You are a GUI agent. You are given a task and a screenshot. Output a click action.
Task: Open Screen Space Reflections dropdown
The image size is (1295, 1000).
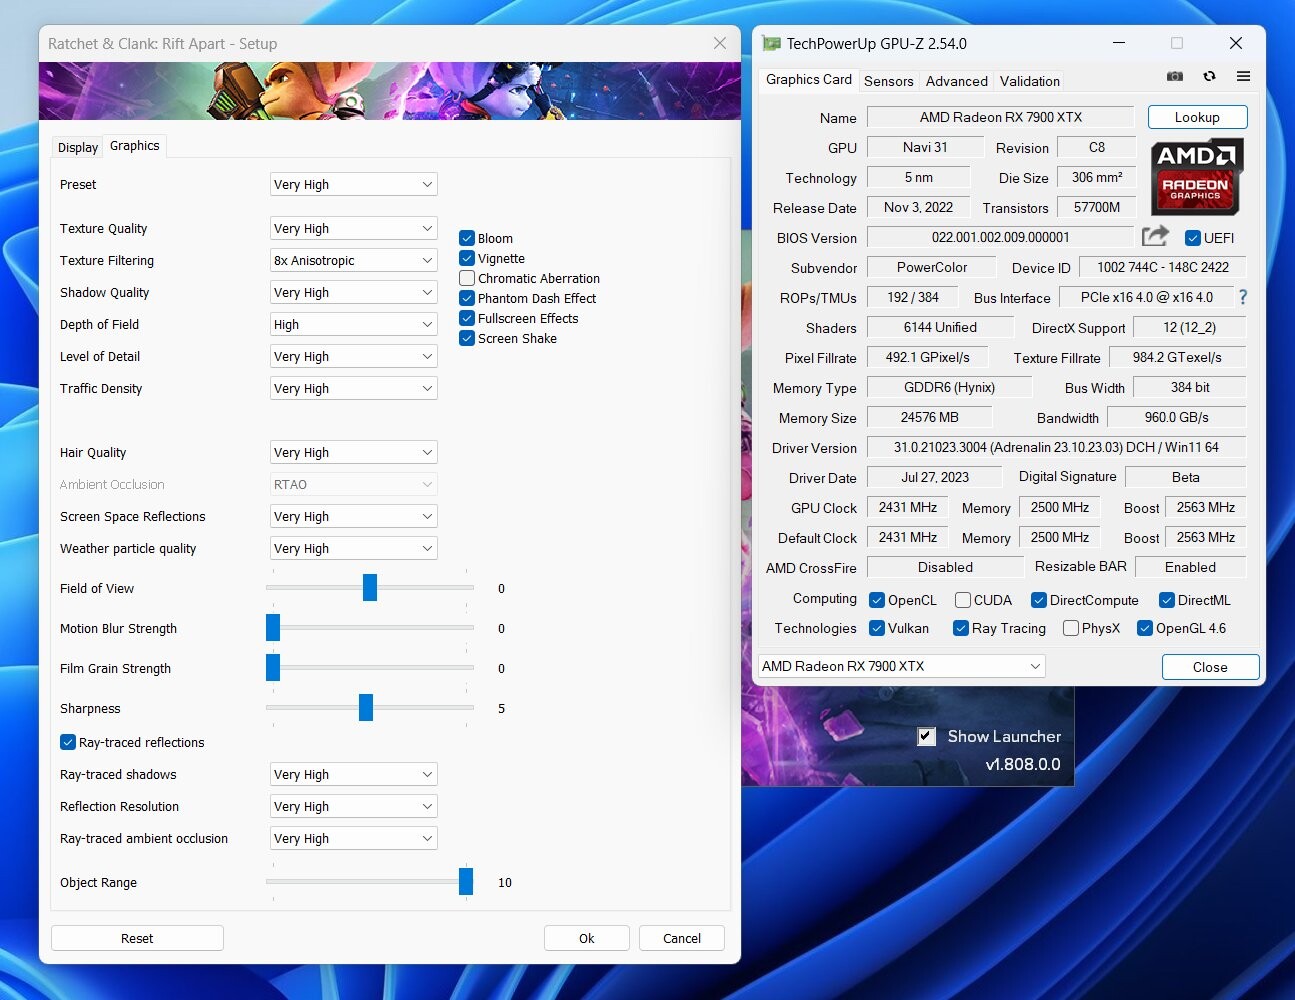354,516
